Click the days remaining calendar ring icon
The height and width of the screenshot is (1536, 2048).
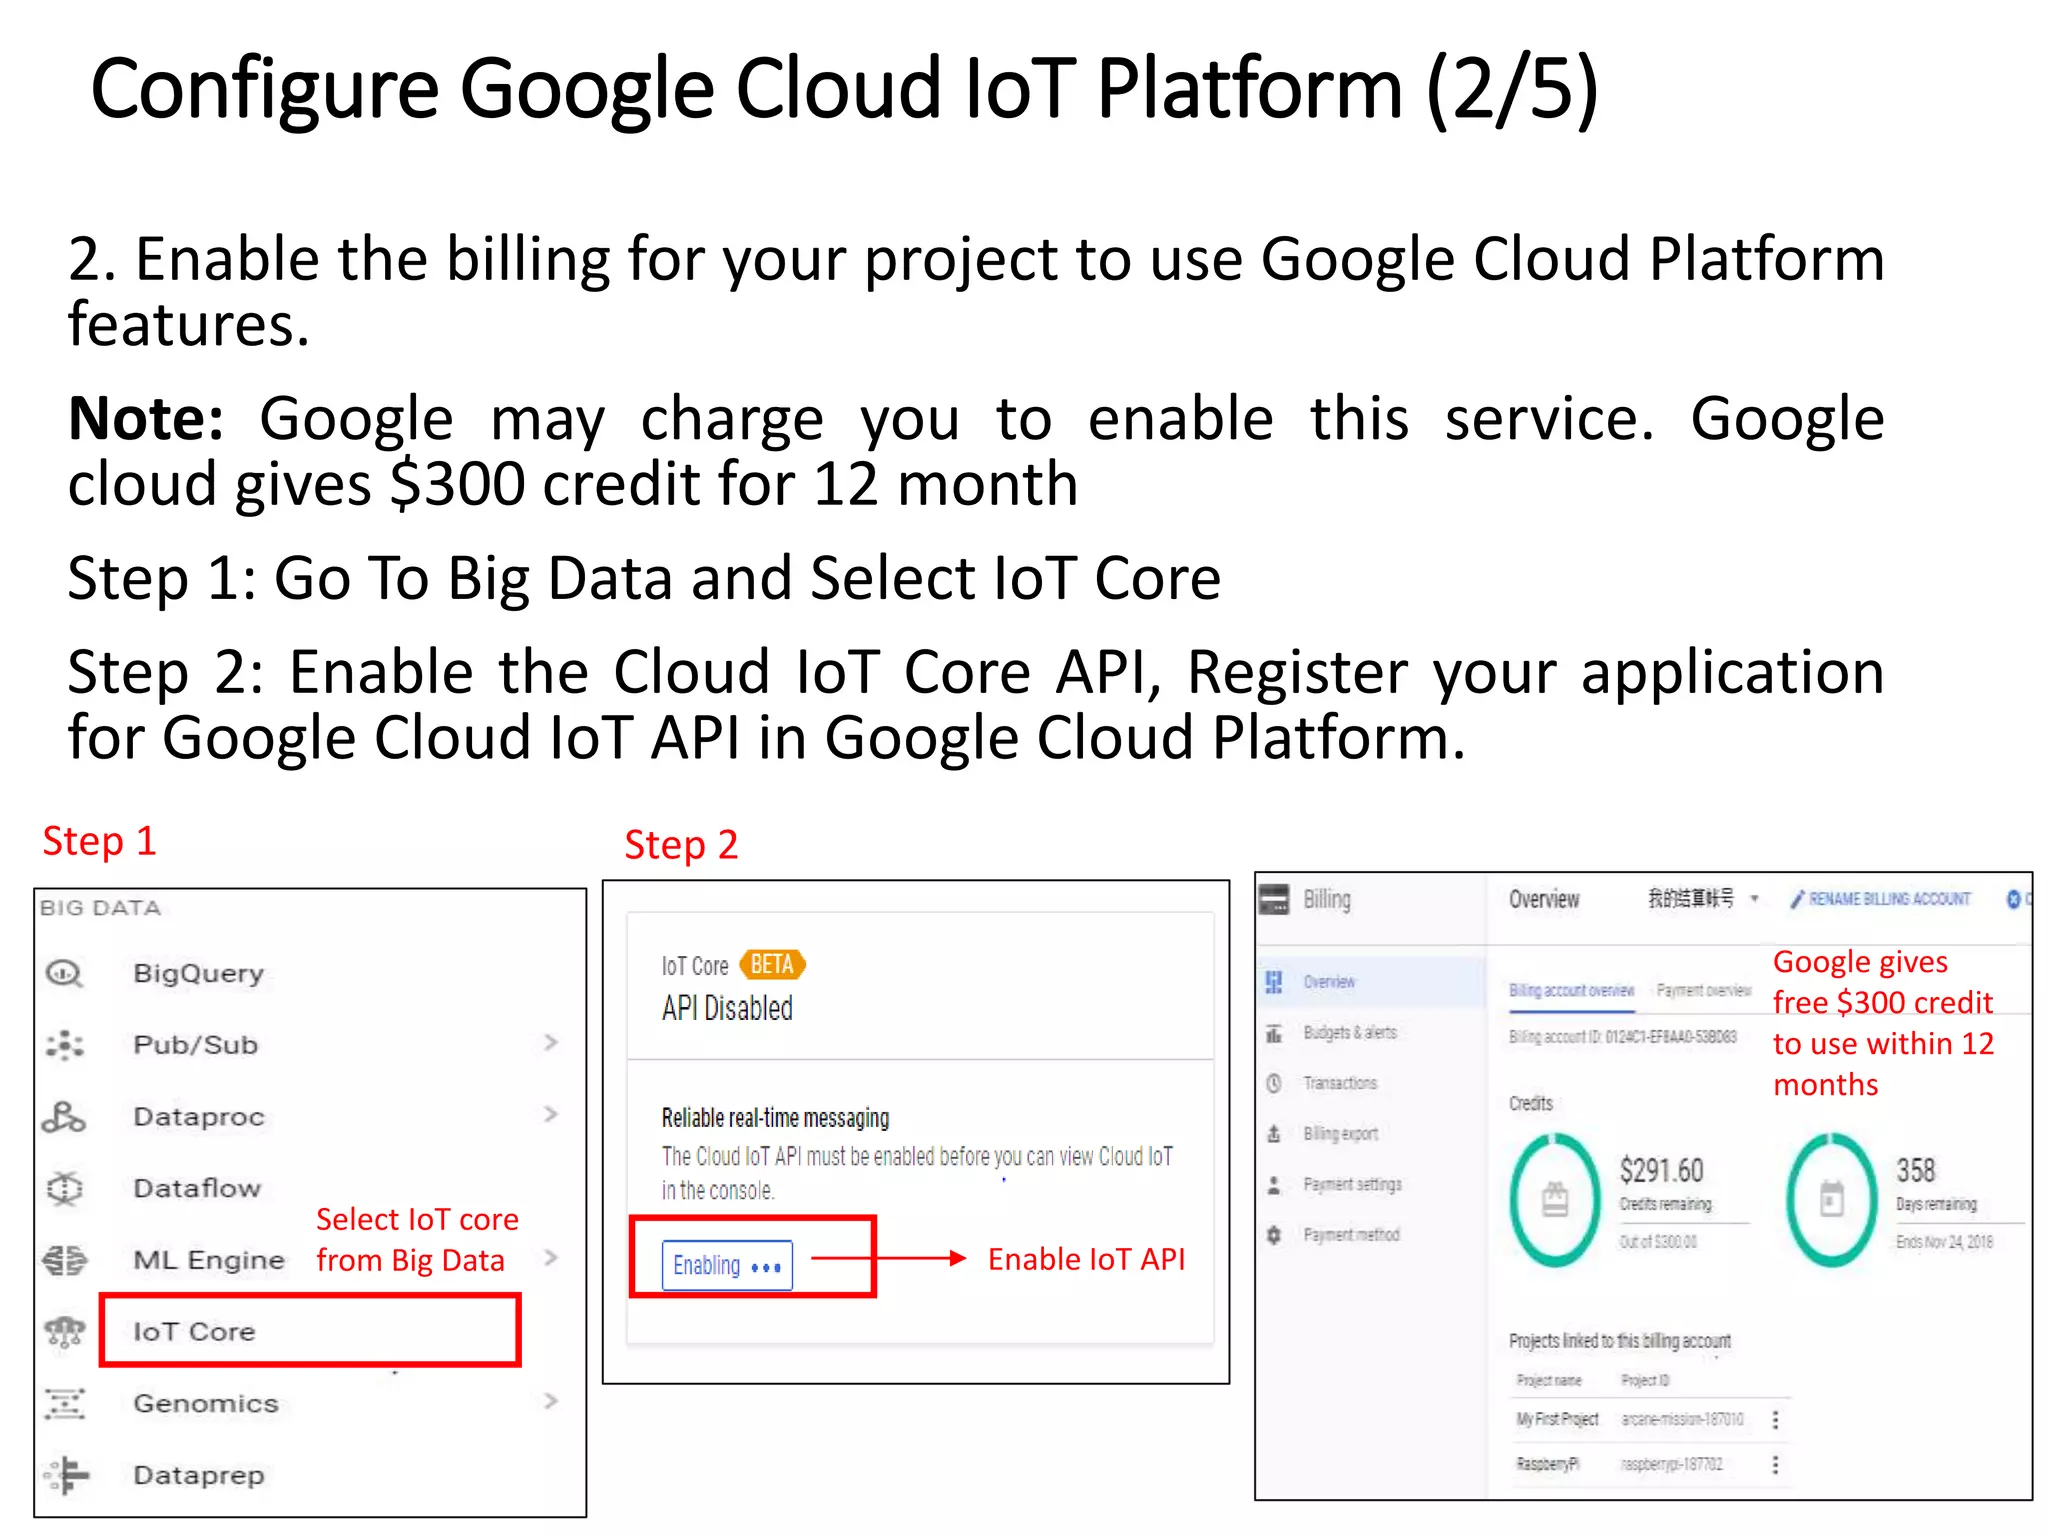coord(1831,1199)
